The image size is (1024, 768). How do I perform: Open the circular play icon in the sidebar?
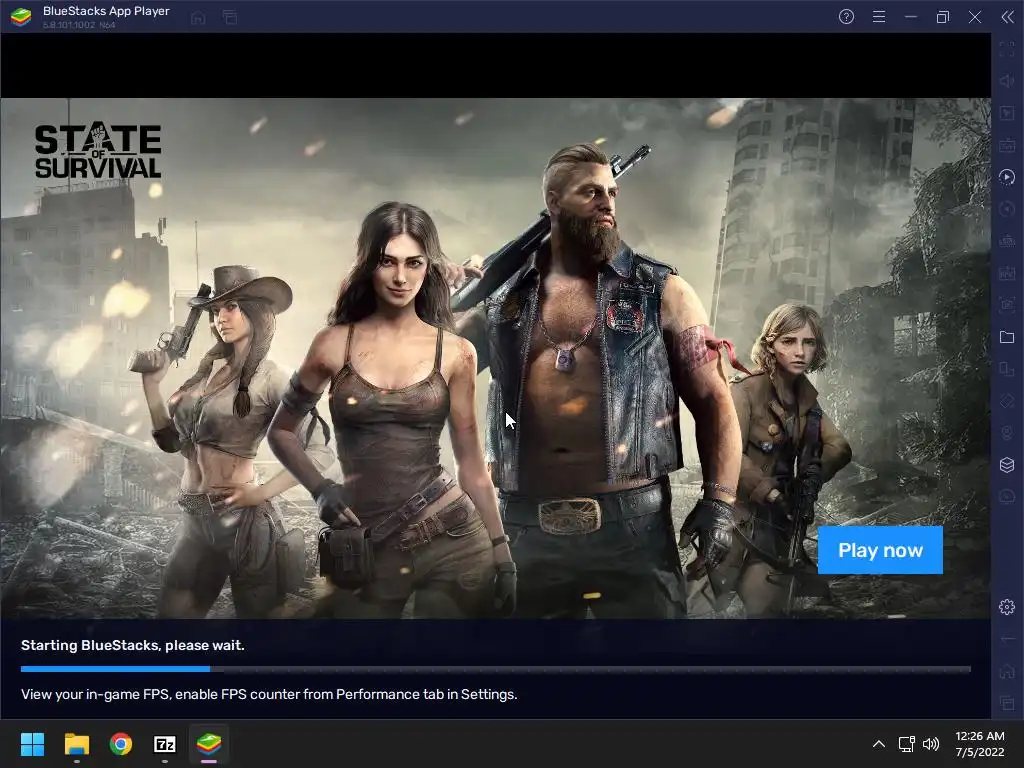[1007, 177]
